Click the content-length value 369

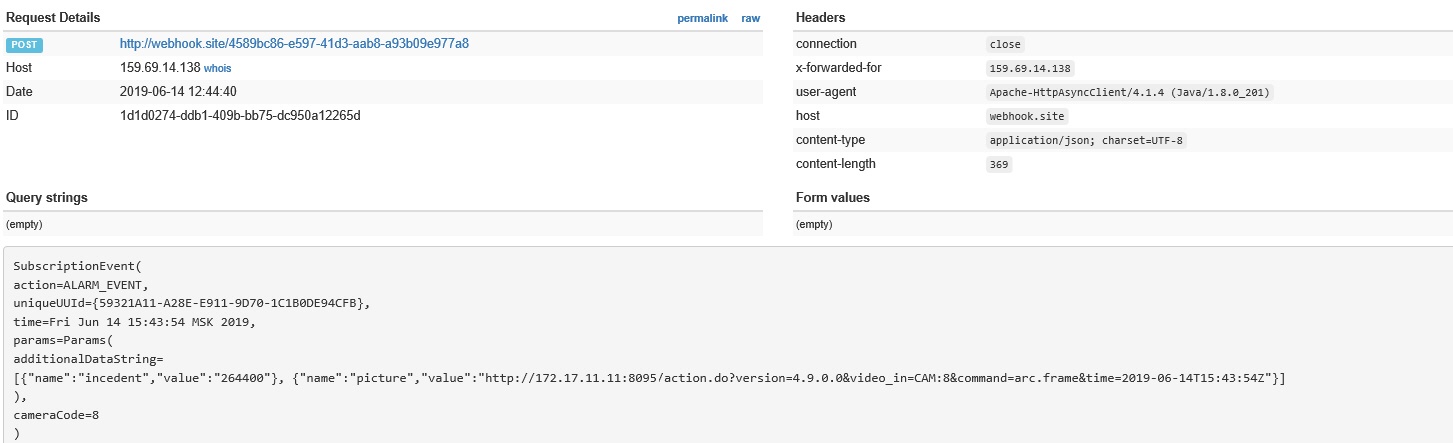[999, 165]
